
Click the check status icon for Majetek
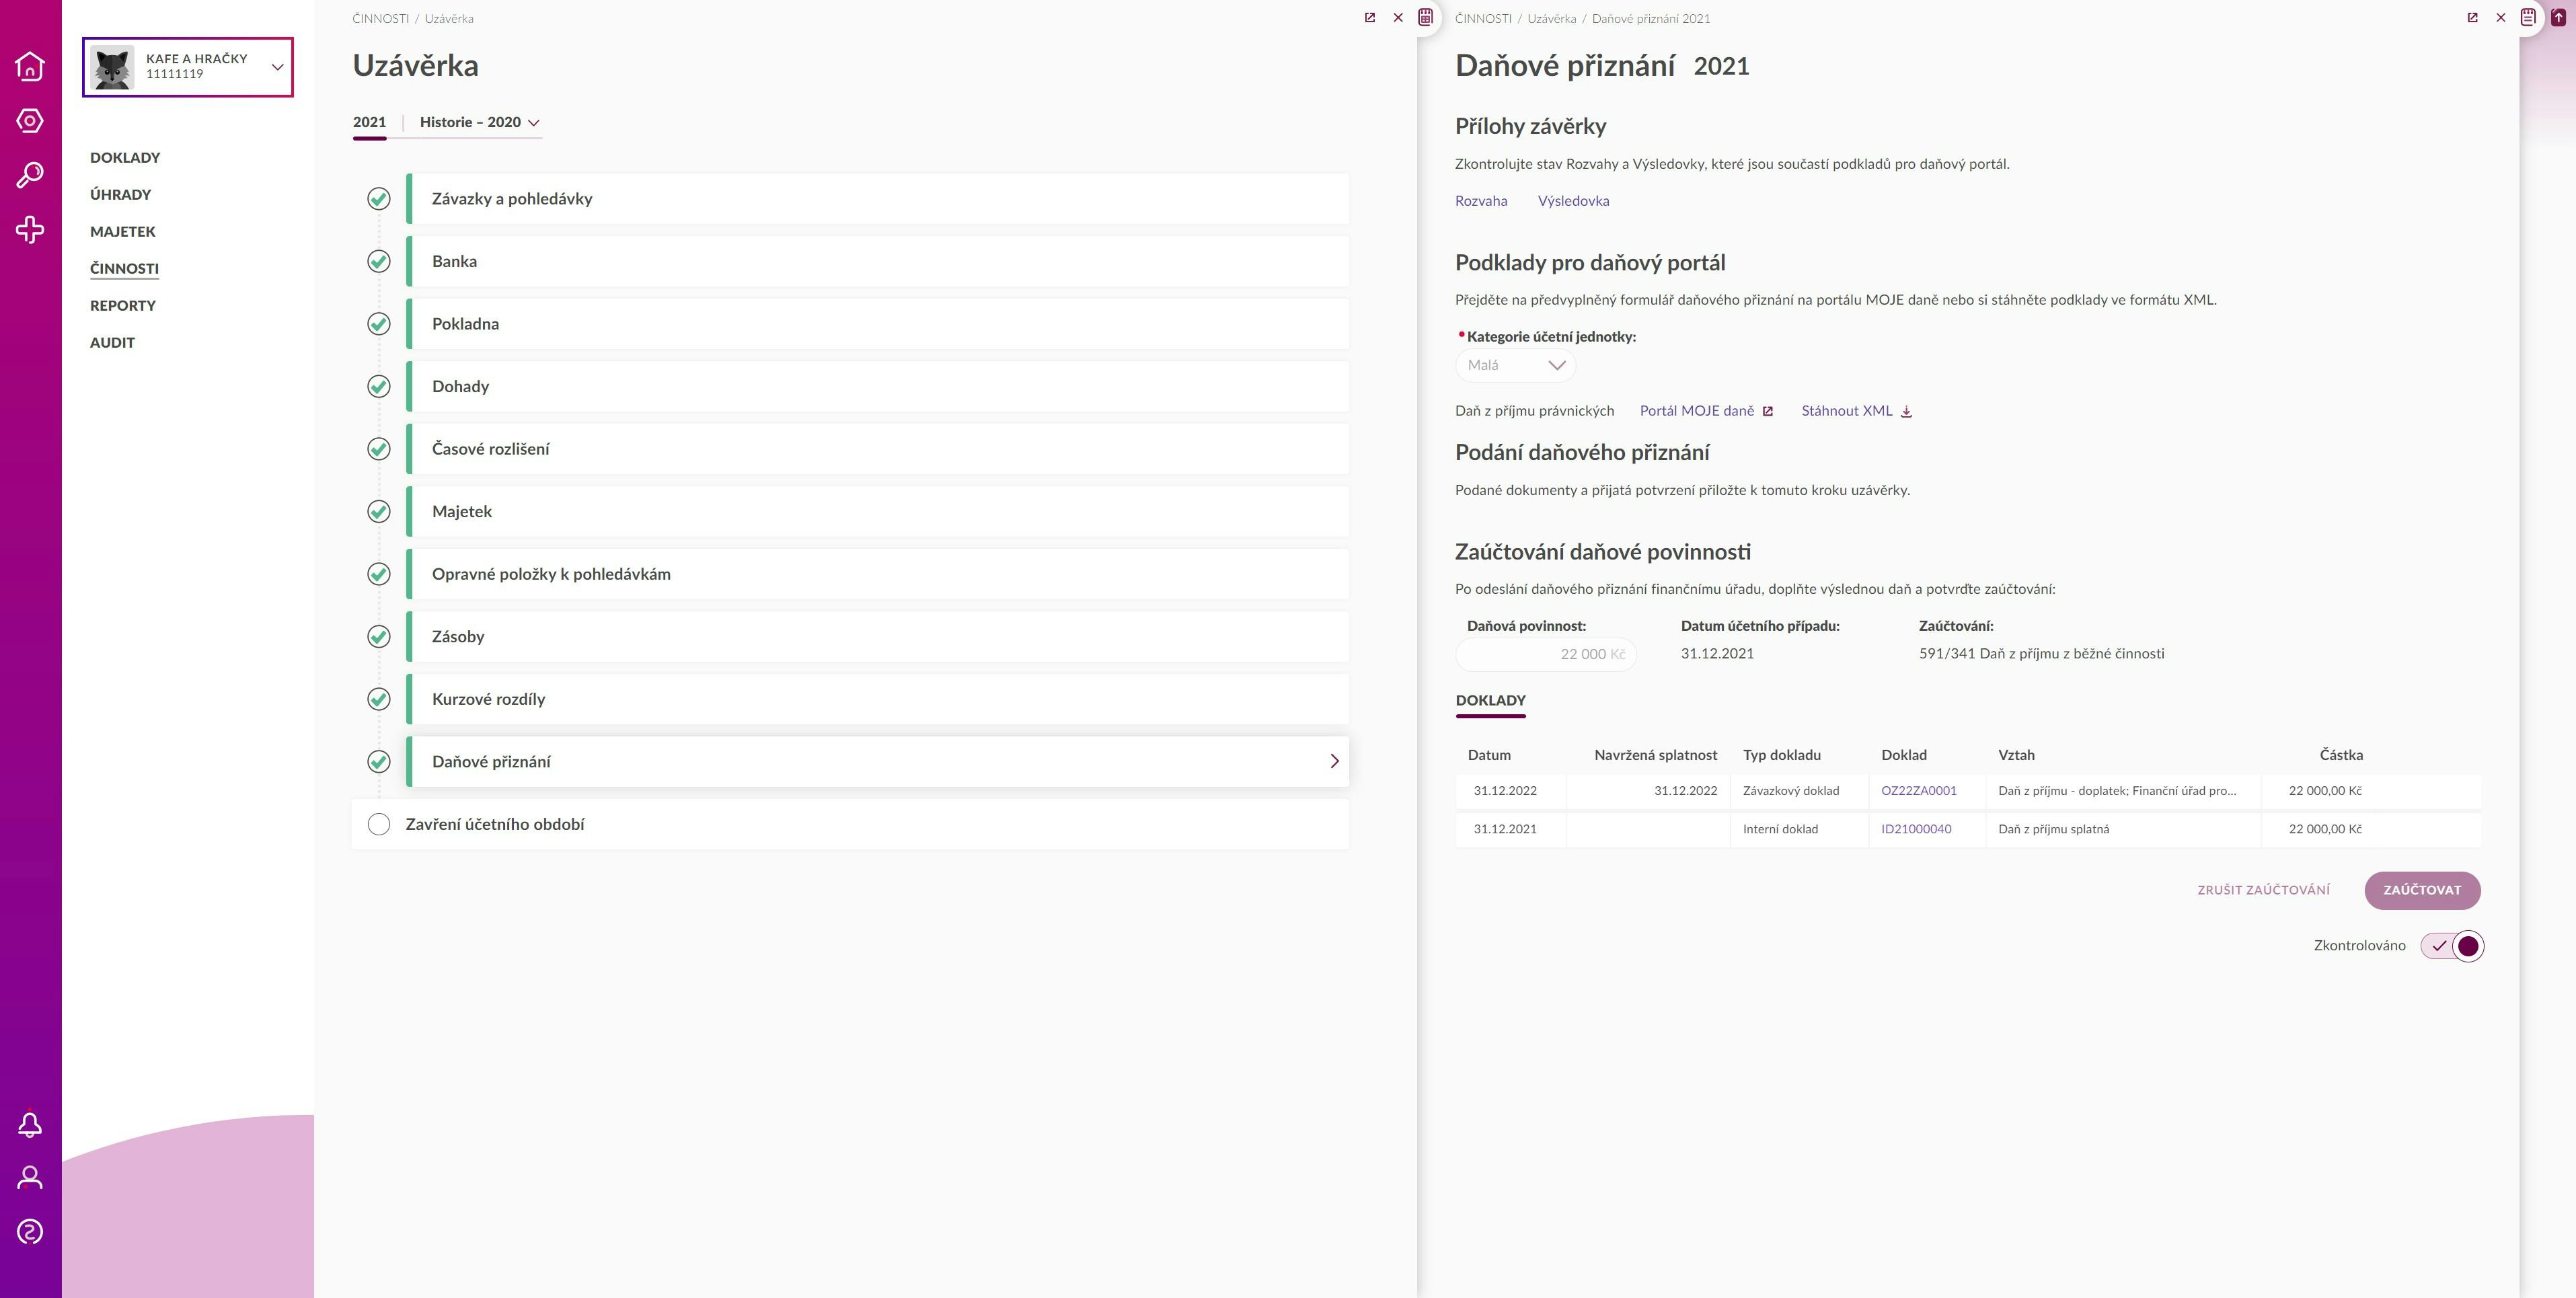(378, 511)
